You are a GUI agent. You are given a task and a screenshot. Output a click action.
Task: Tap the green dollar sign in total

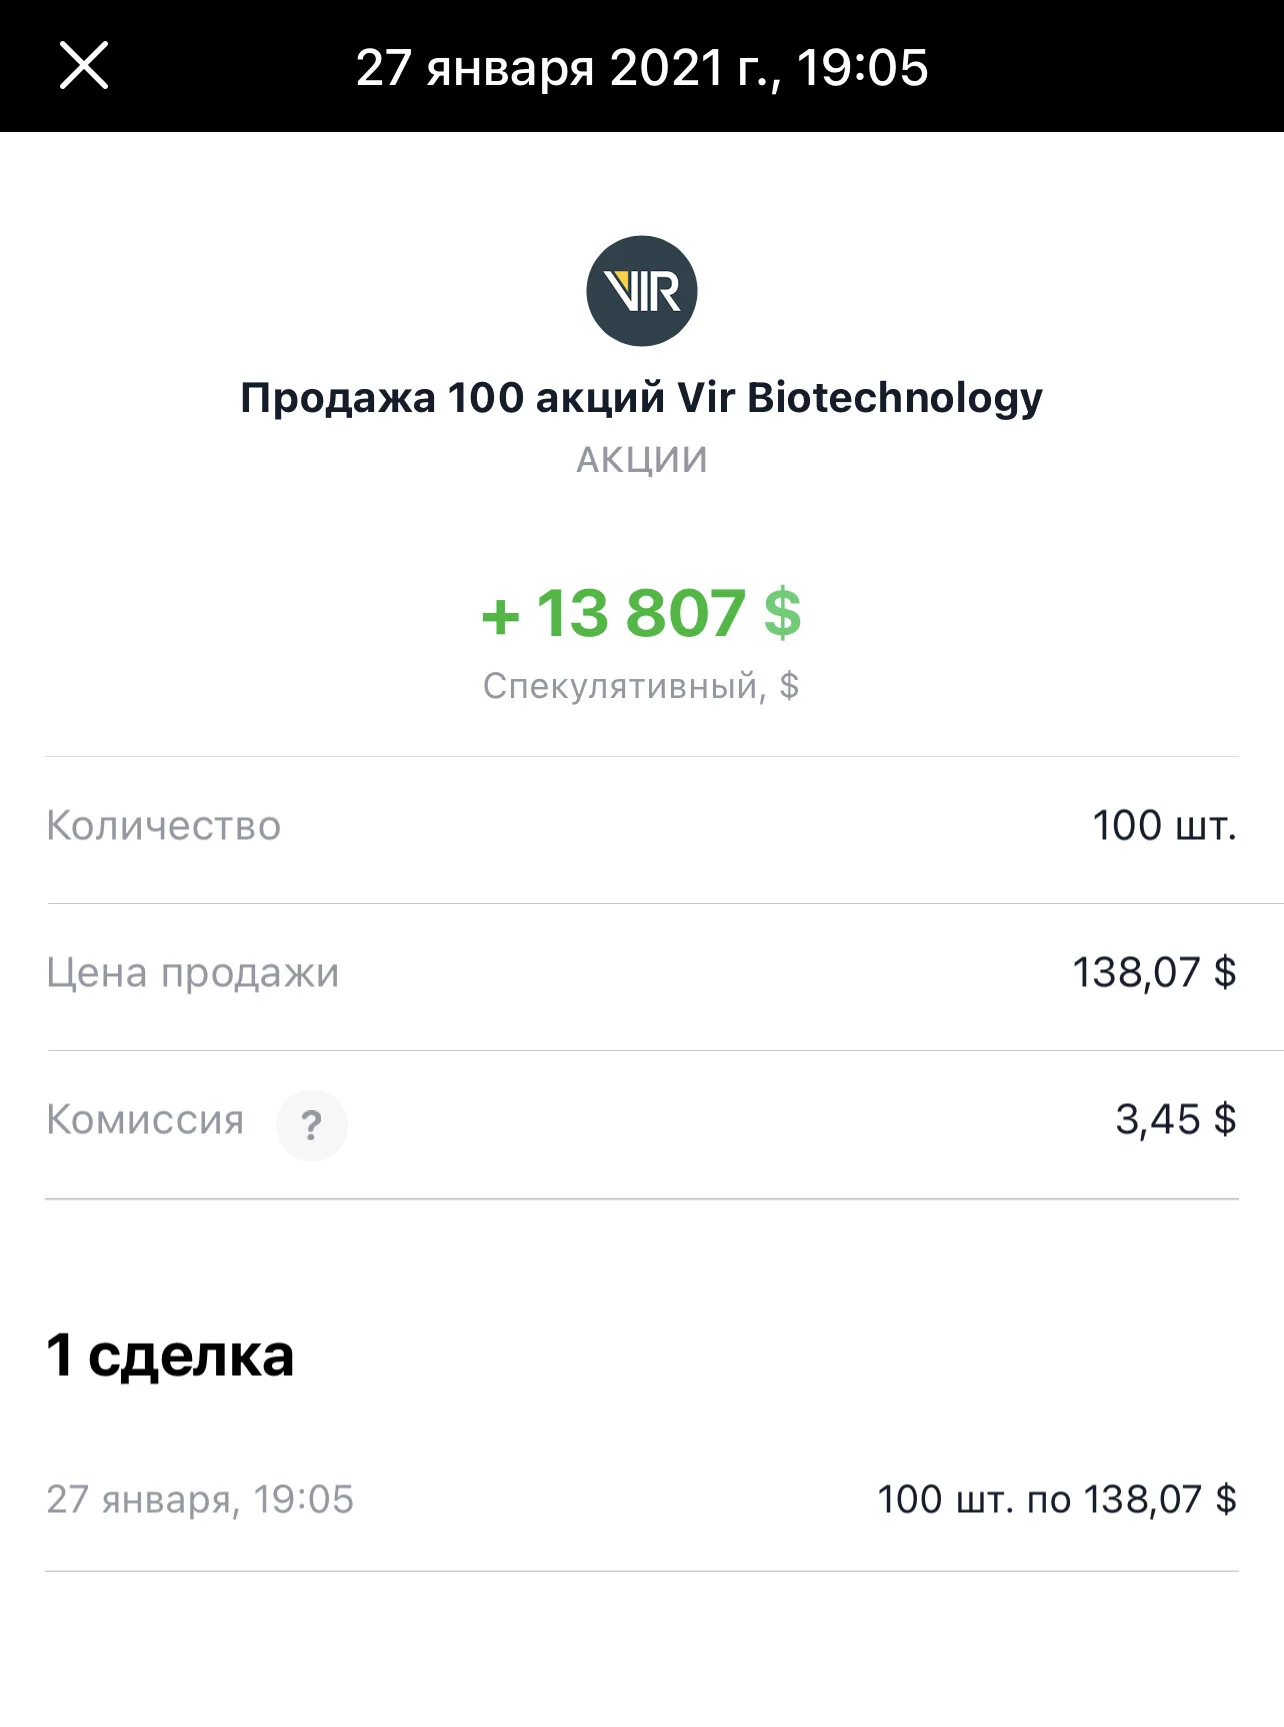782,612
